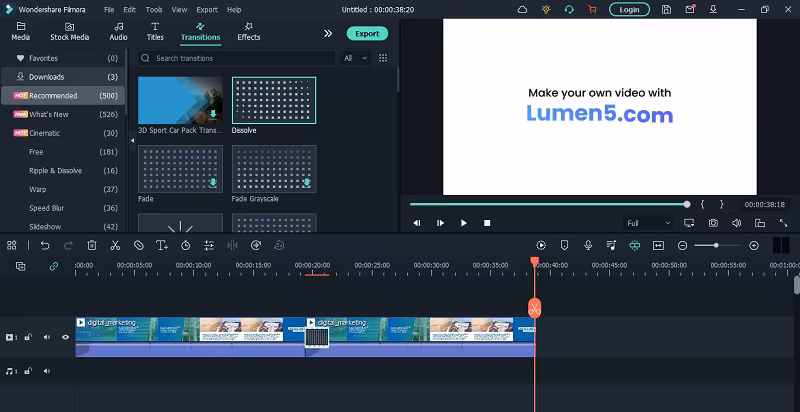Click the Delete trash icon
The width and height of the screenshot is (800, 412).
[x=92, y=245]
